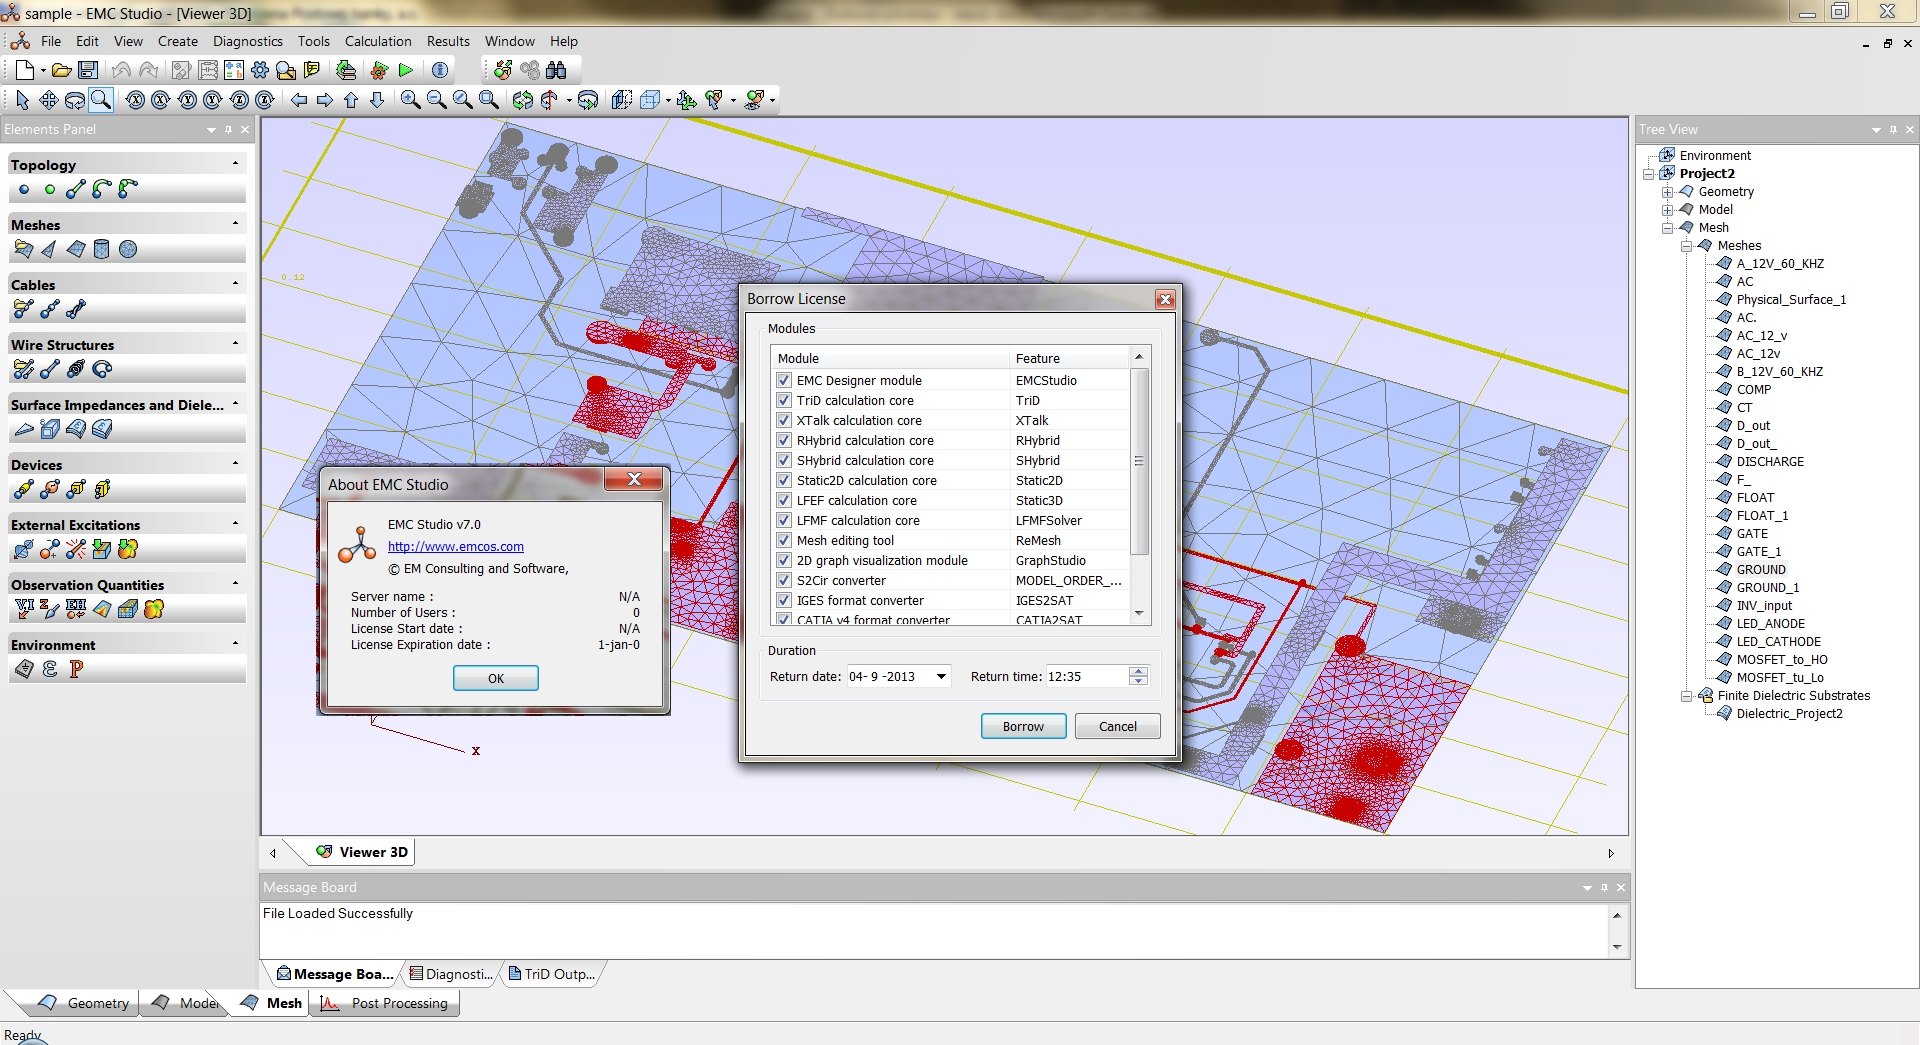Collapse the Topology section in Elements Panel
Viewport: 1920px width, 1045px height.
(x=235, y=164)
